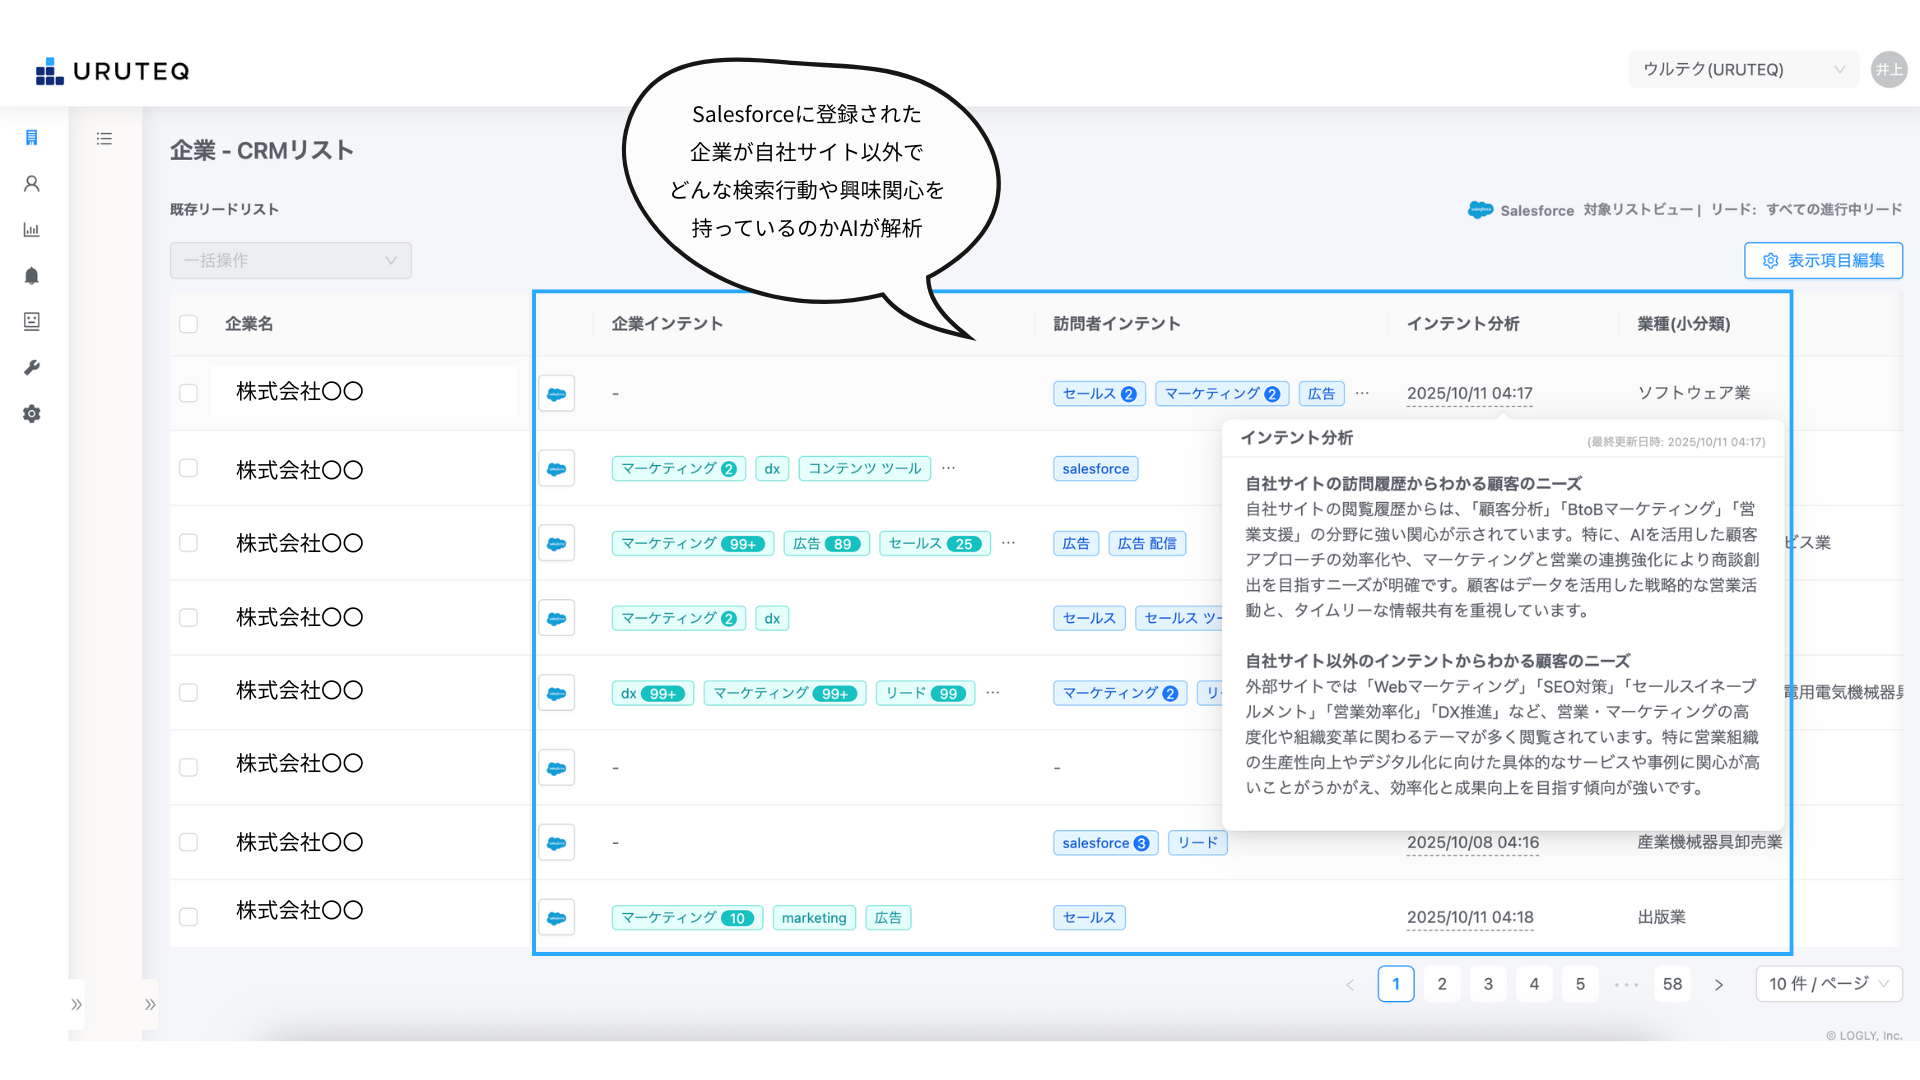
Task: Open the ウルテク(URUTEQ) account dropdown
Action: coord(1743,70)
